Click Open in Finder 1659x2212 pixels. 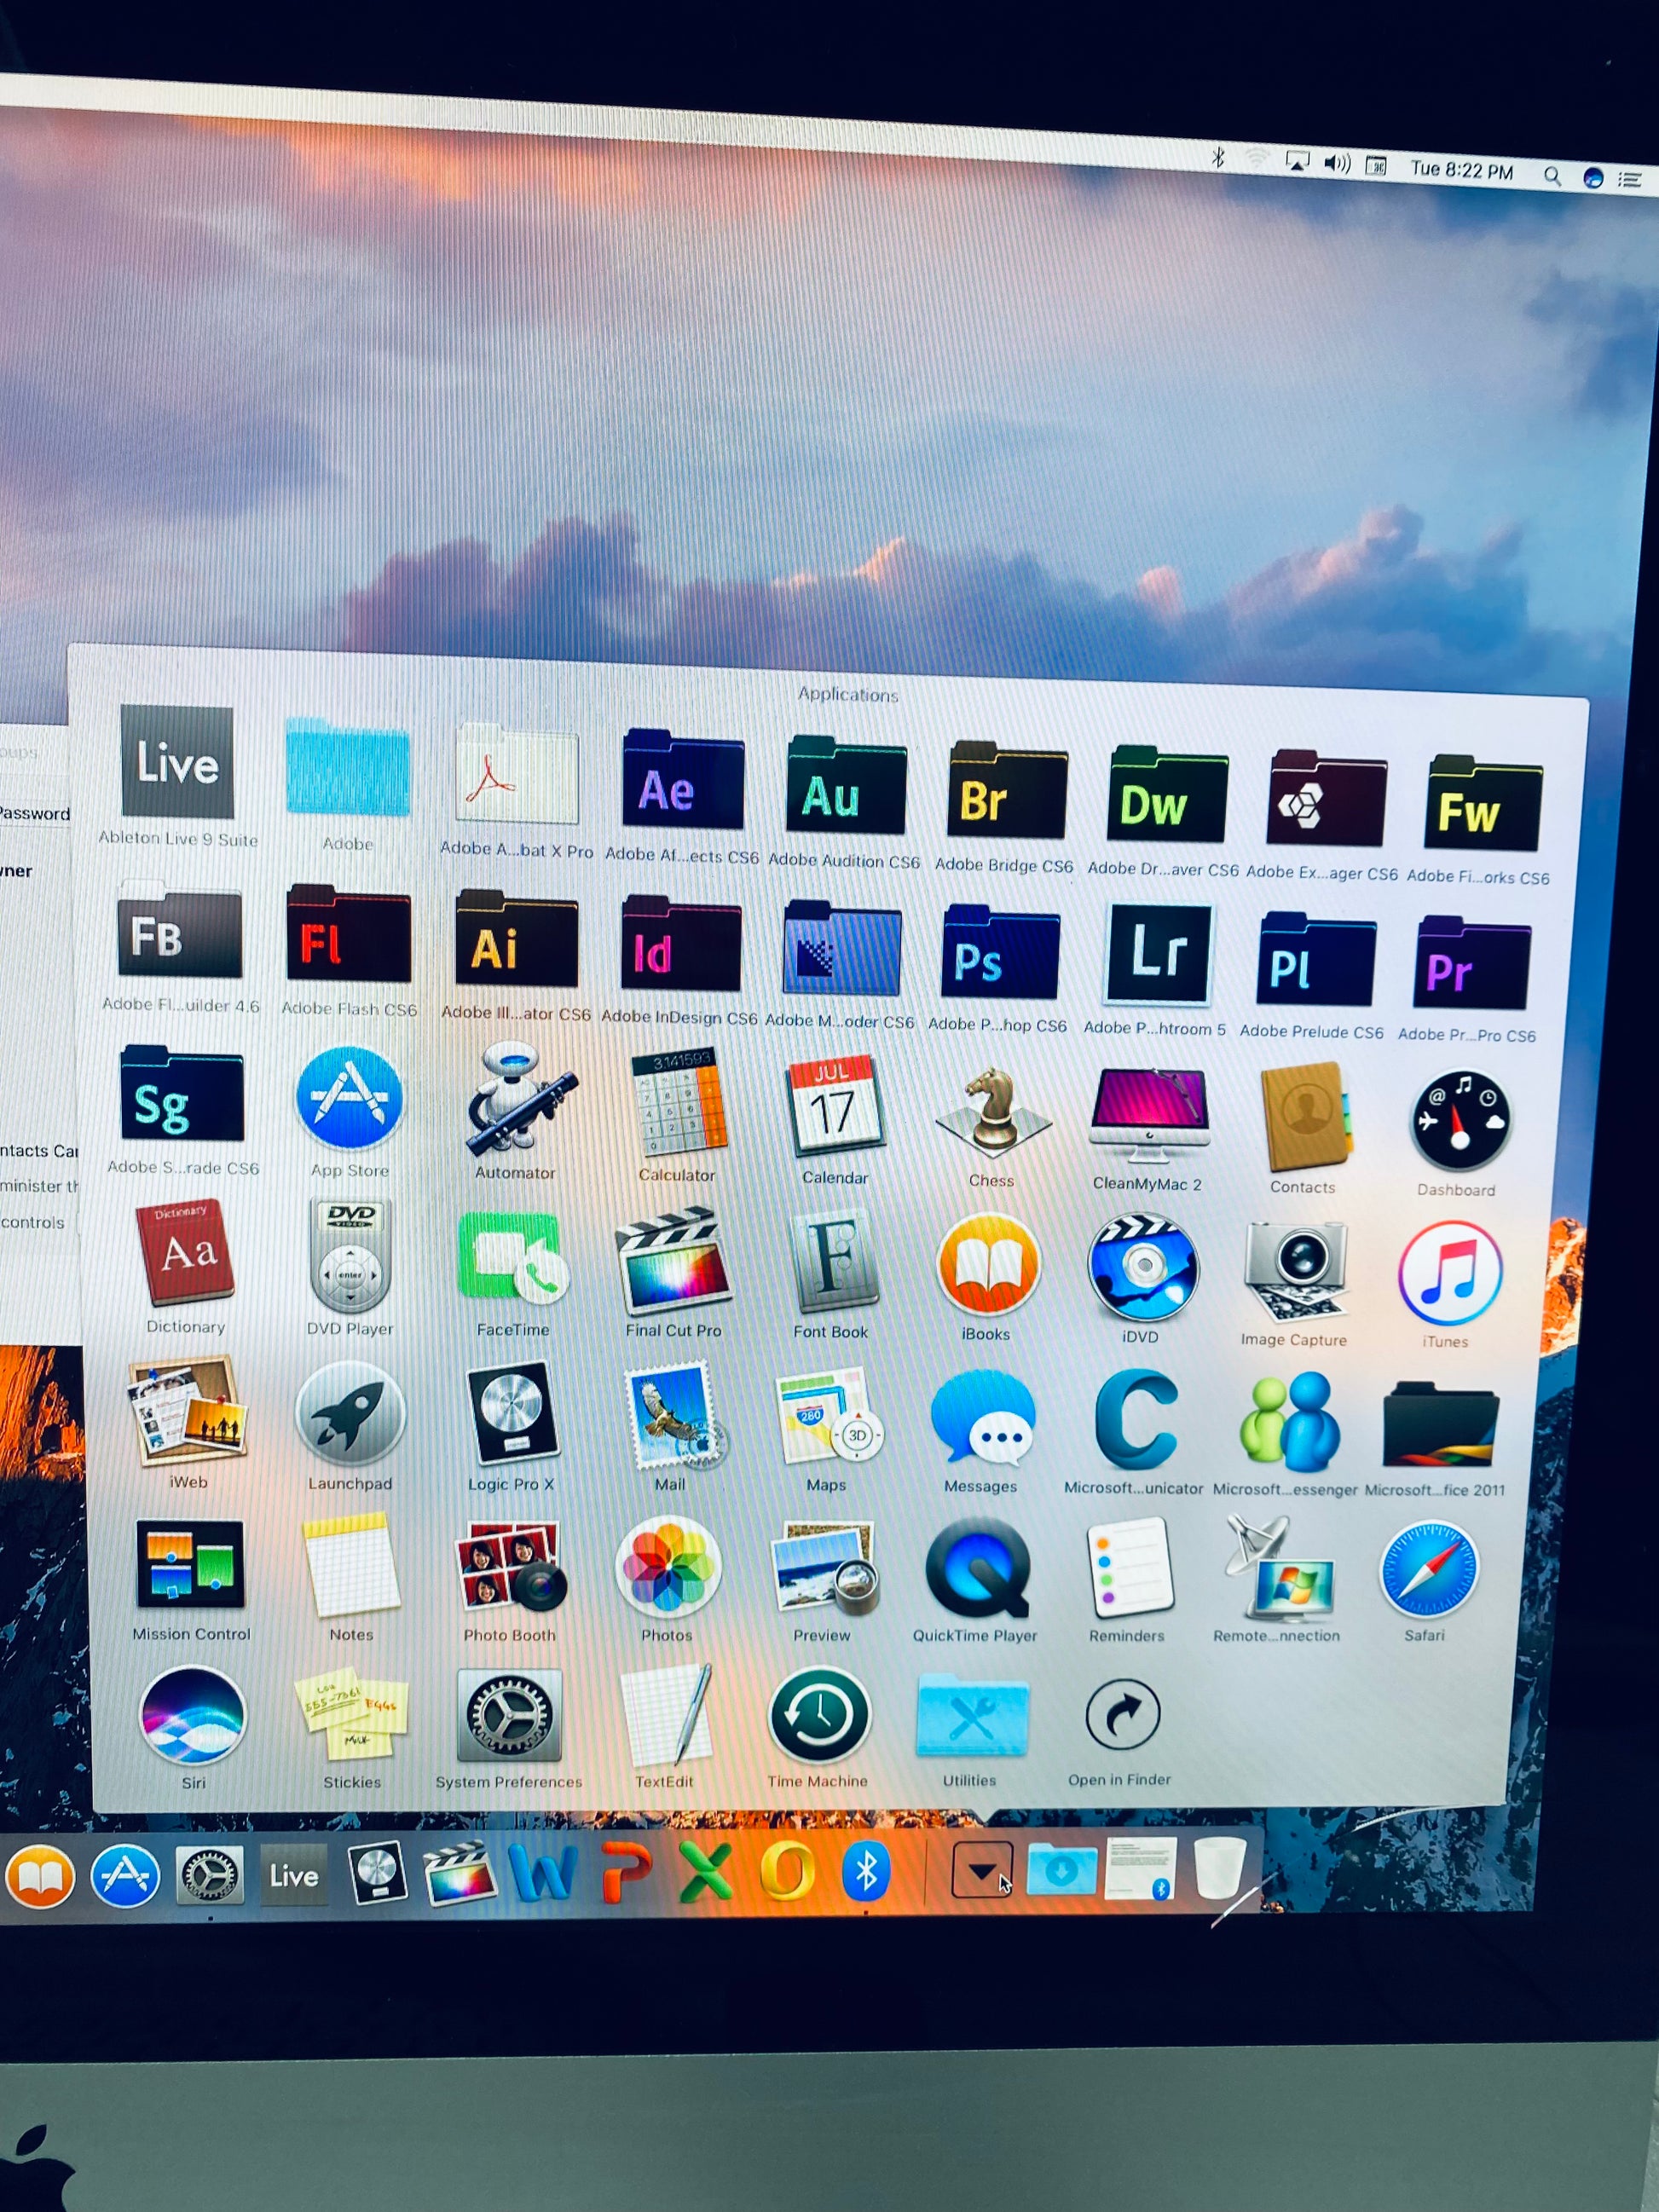1121,1716
